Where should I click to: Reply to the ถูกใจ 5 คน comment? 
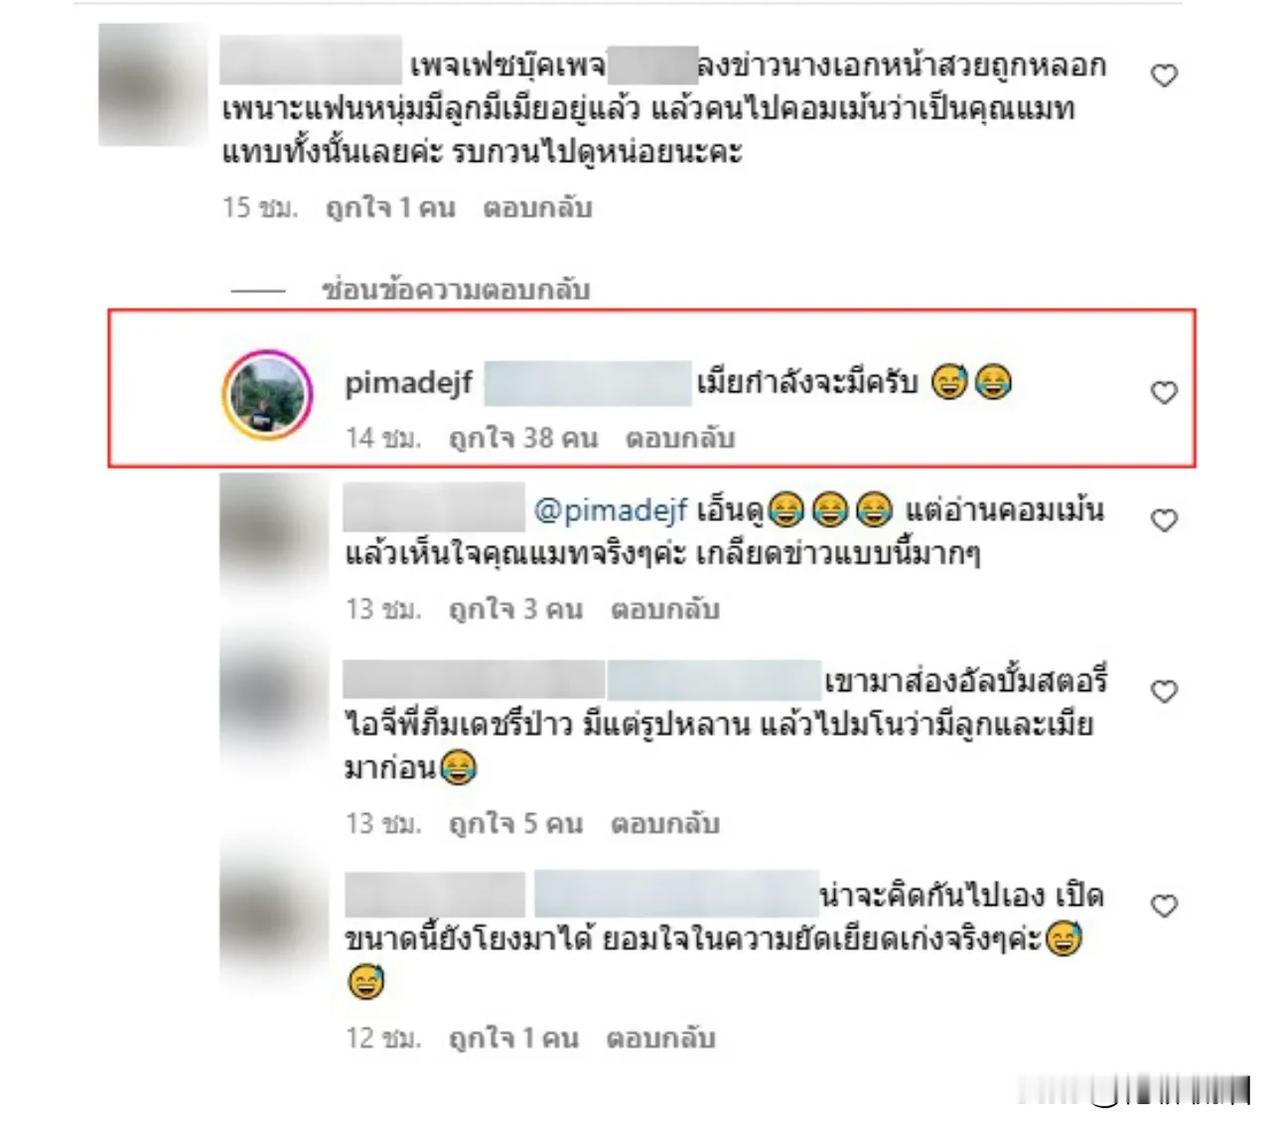pyautogui.click(x=665, y=824)
